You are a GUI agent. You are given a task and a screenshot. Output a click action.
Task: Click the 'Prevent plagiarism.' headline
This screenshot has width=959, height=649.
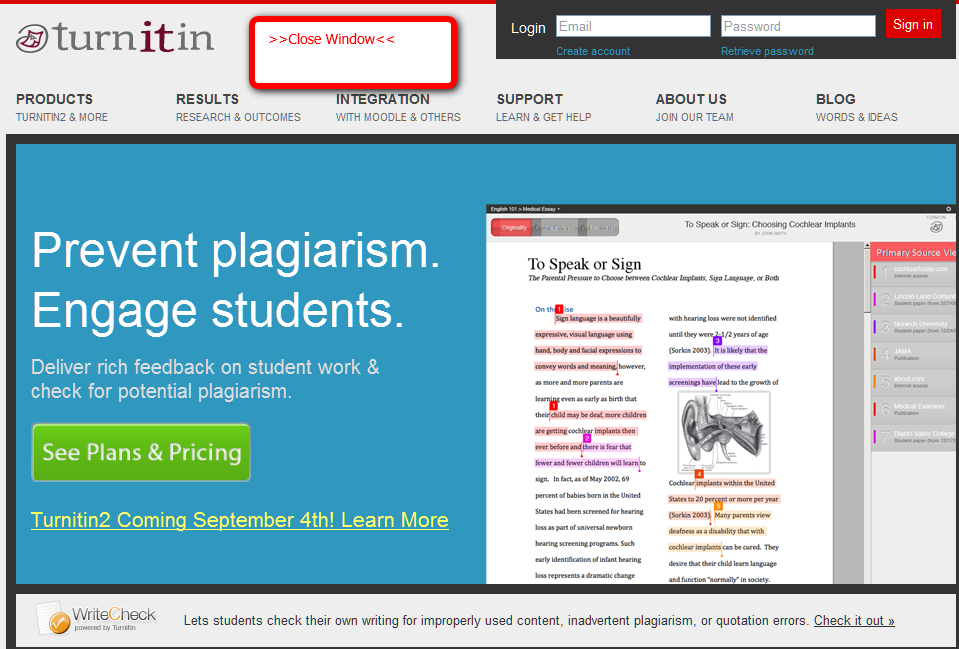pyautogui.click(x=236, y=250)
